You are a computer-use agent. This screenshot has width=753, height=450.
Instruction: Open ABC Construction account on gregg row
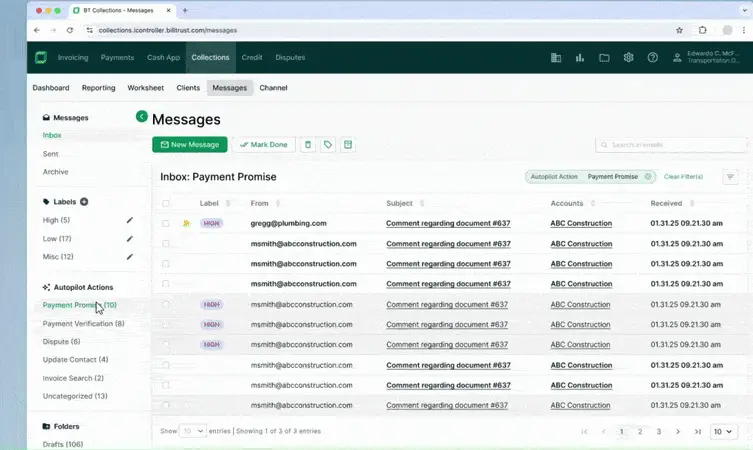click(x=581, y=223)
